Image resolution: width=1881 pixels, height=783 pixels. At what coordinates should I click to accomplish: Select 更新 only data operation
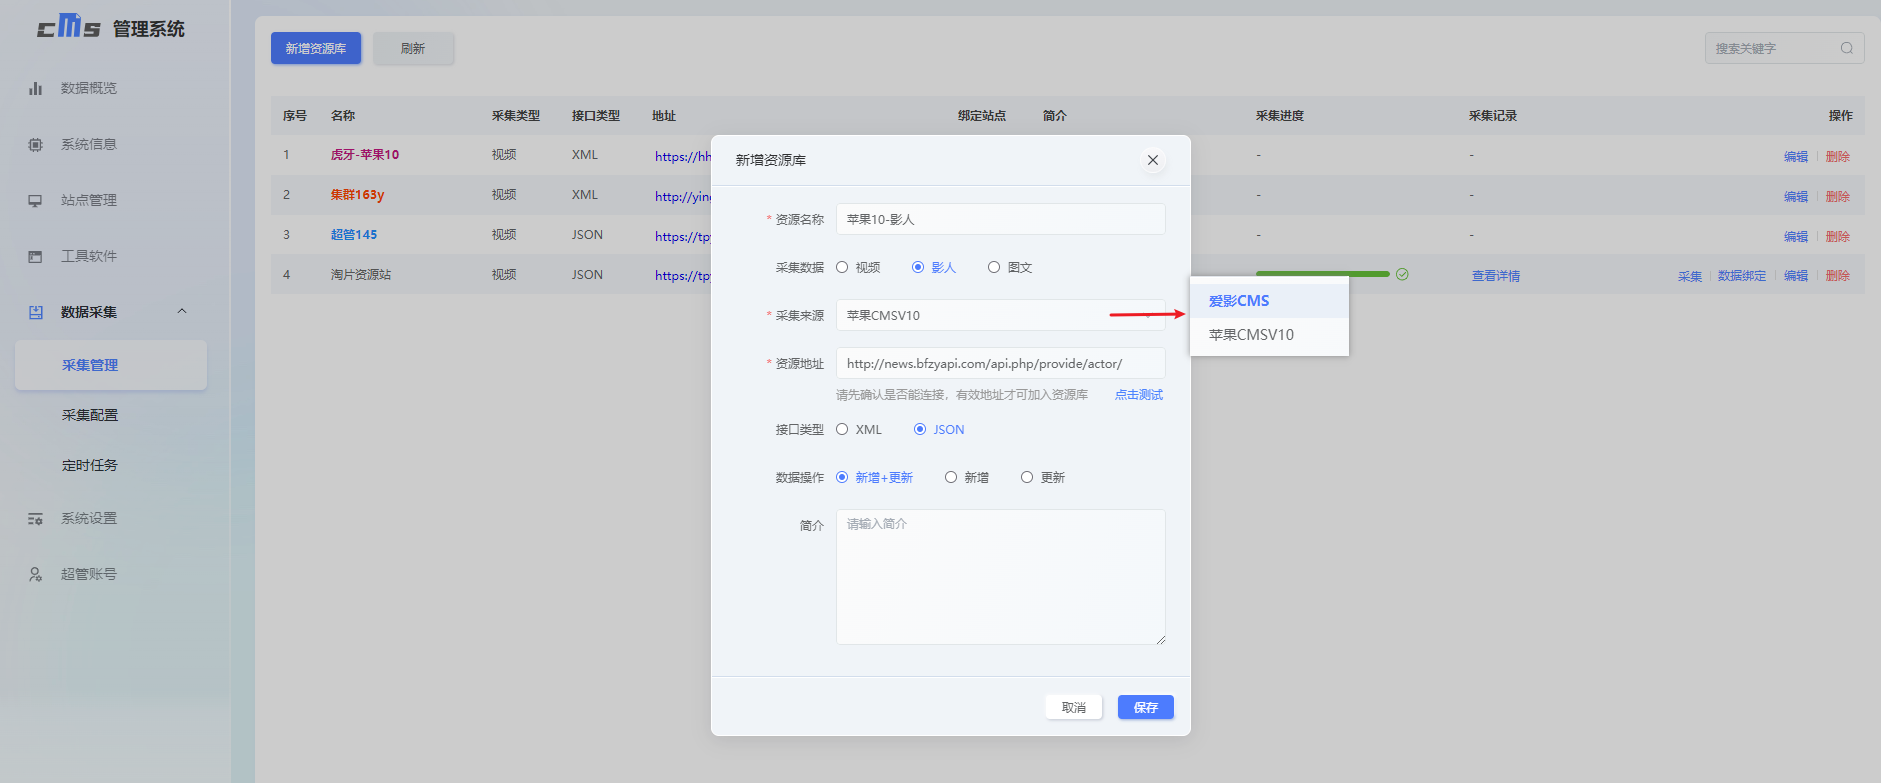[x=1027, y=477]
